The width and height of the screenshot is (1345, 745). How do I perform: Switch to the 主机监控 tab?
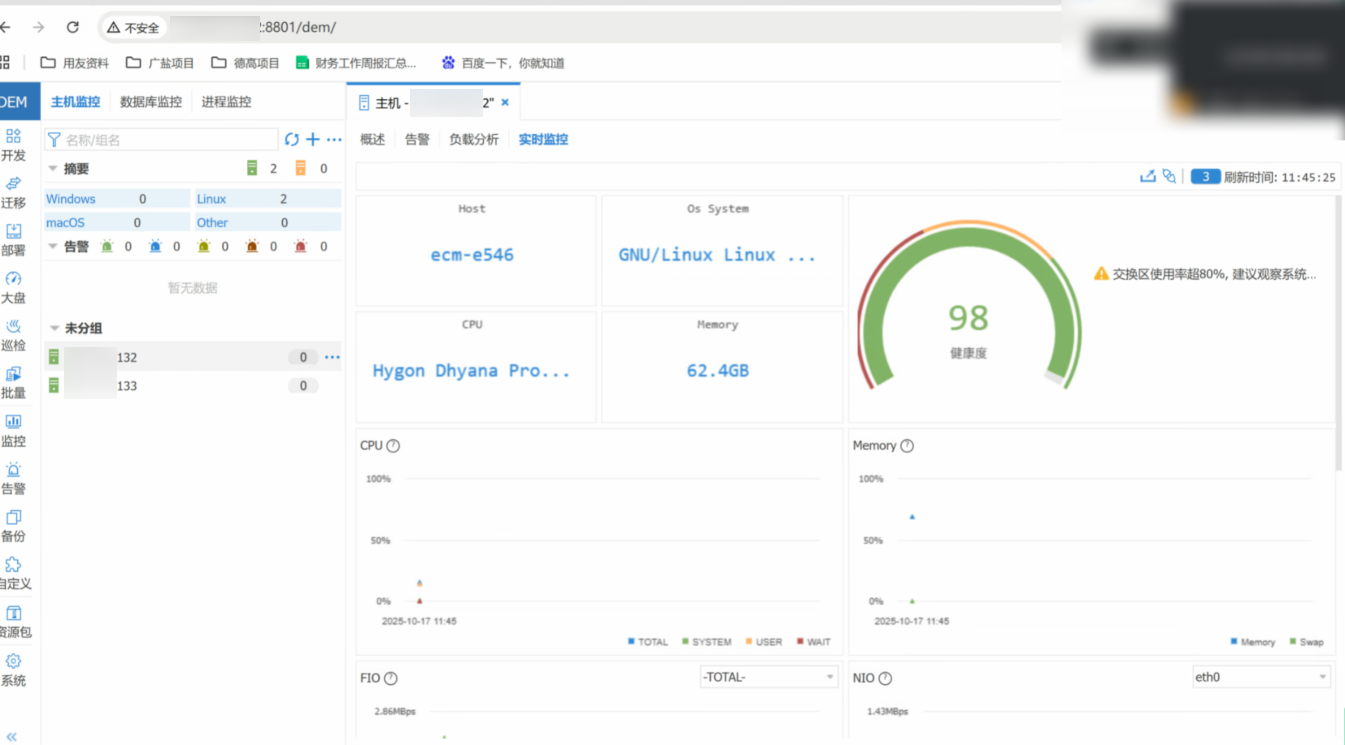tap(76, 102)
